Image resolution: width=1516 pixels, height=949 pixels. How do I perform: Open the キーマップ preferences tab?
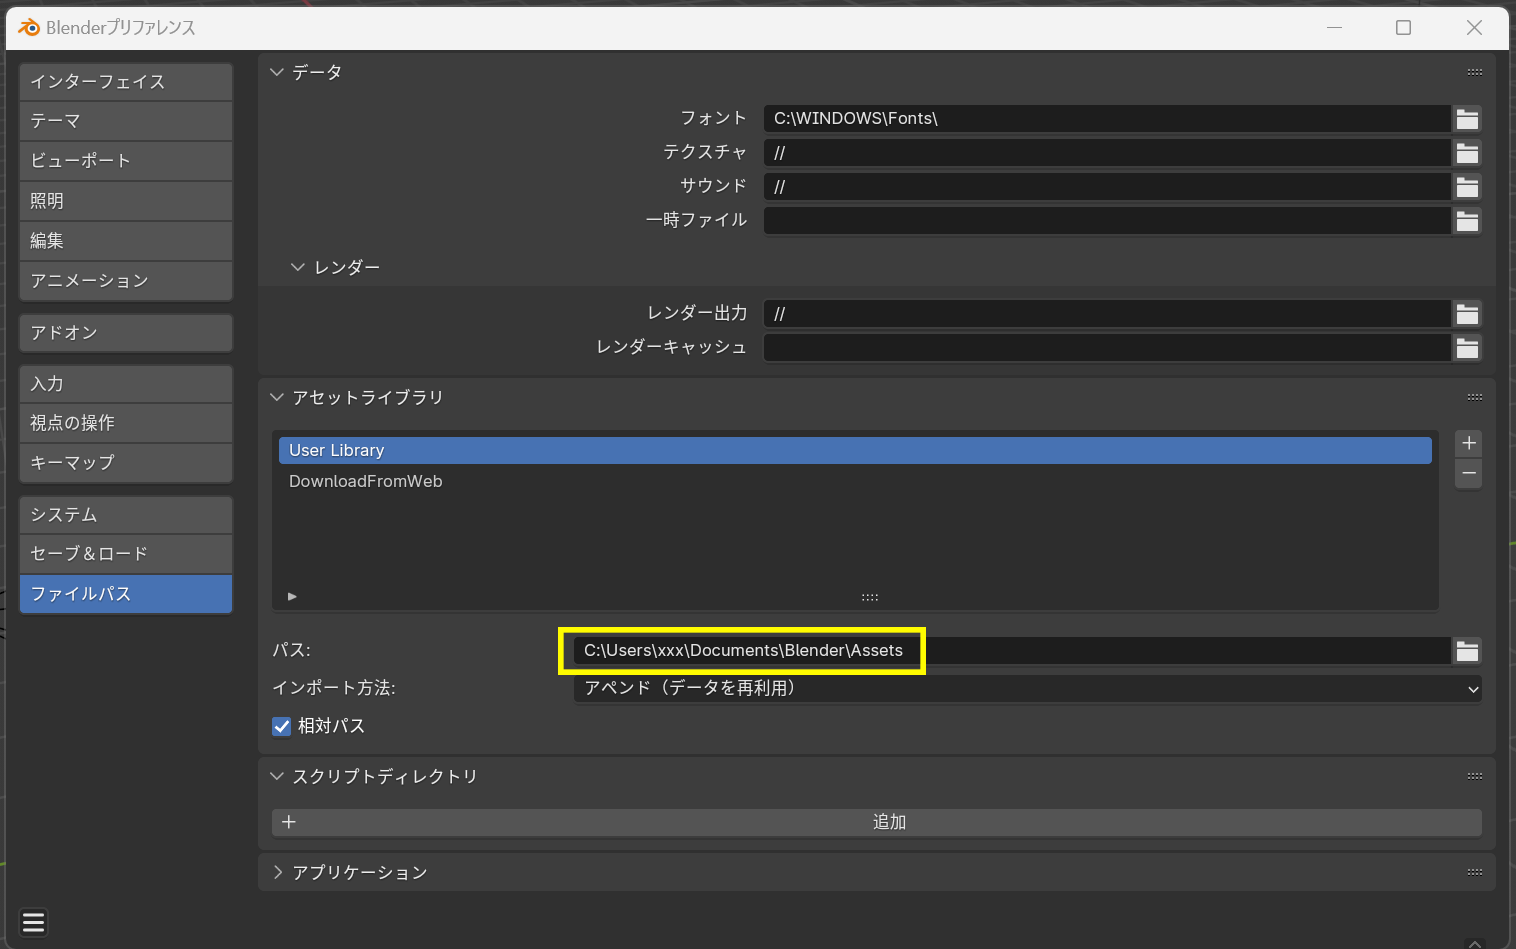[x=126, y=463]
